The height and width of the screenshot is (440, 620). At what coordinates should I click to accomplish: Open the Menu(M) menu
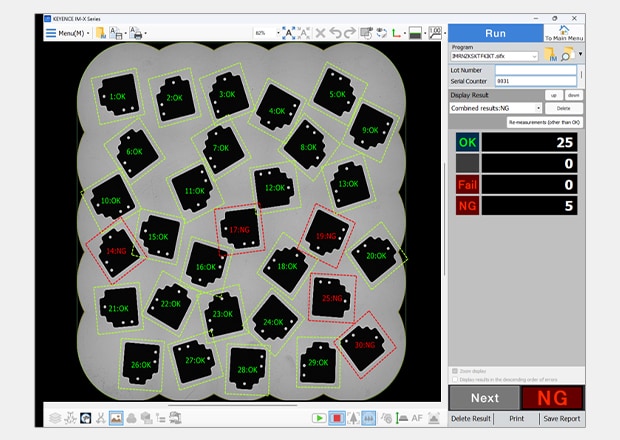click(68, 33)
